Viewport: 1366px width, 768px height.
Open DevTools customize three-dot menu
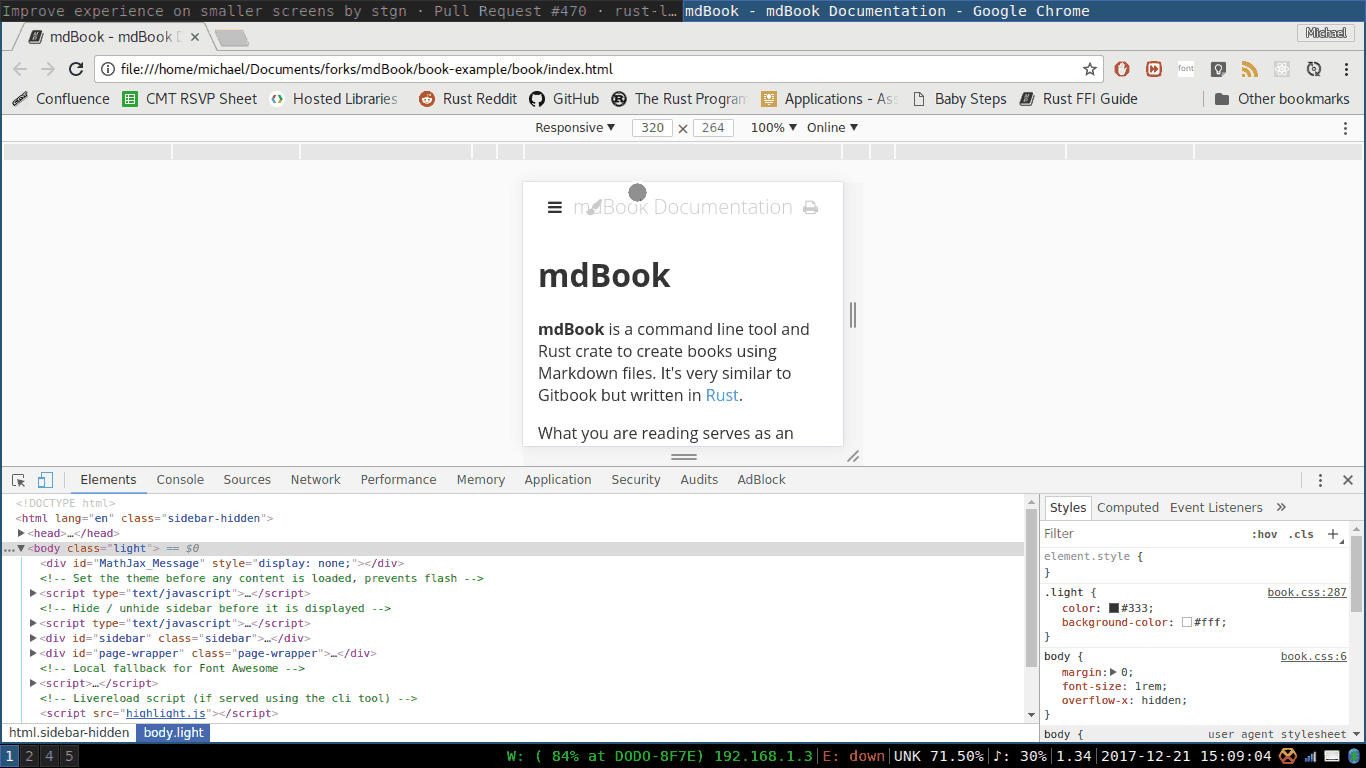point(1320,480)
